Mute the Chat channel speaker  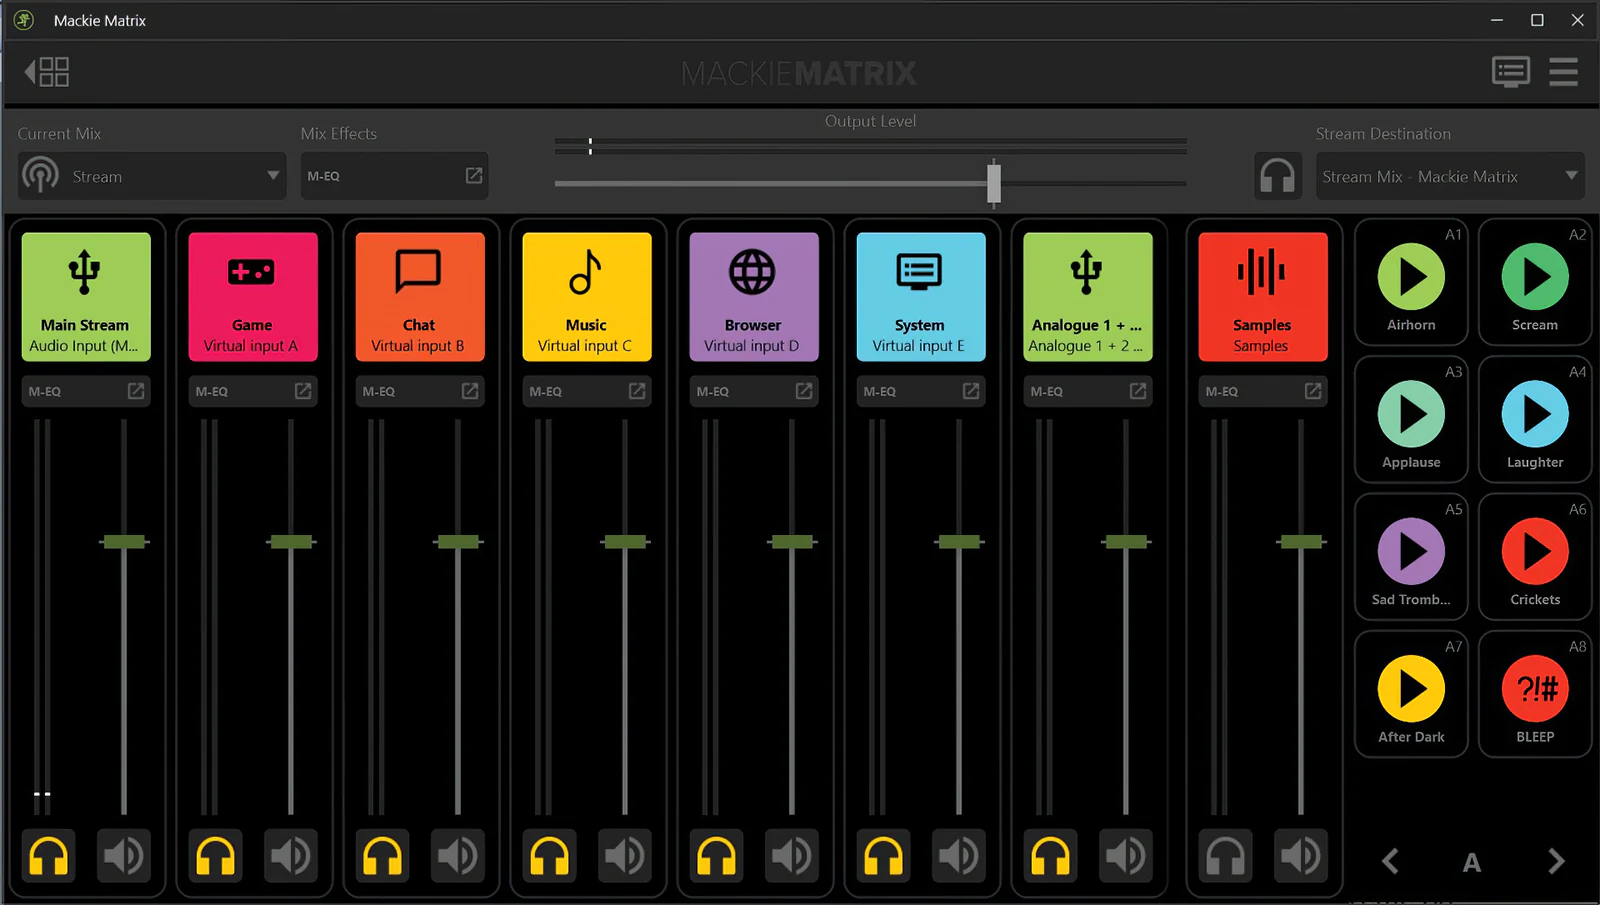pyautogui.click(x=458, y=856)
